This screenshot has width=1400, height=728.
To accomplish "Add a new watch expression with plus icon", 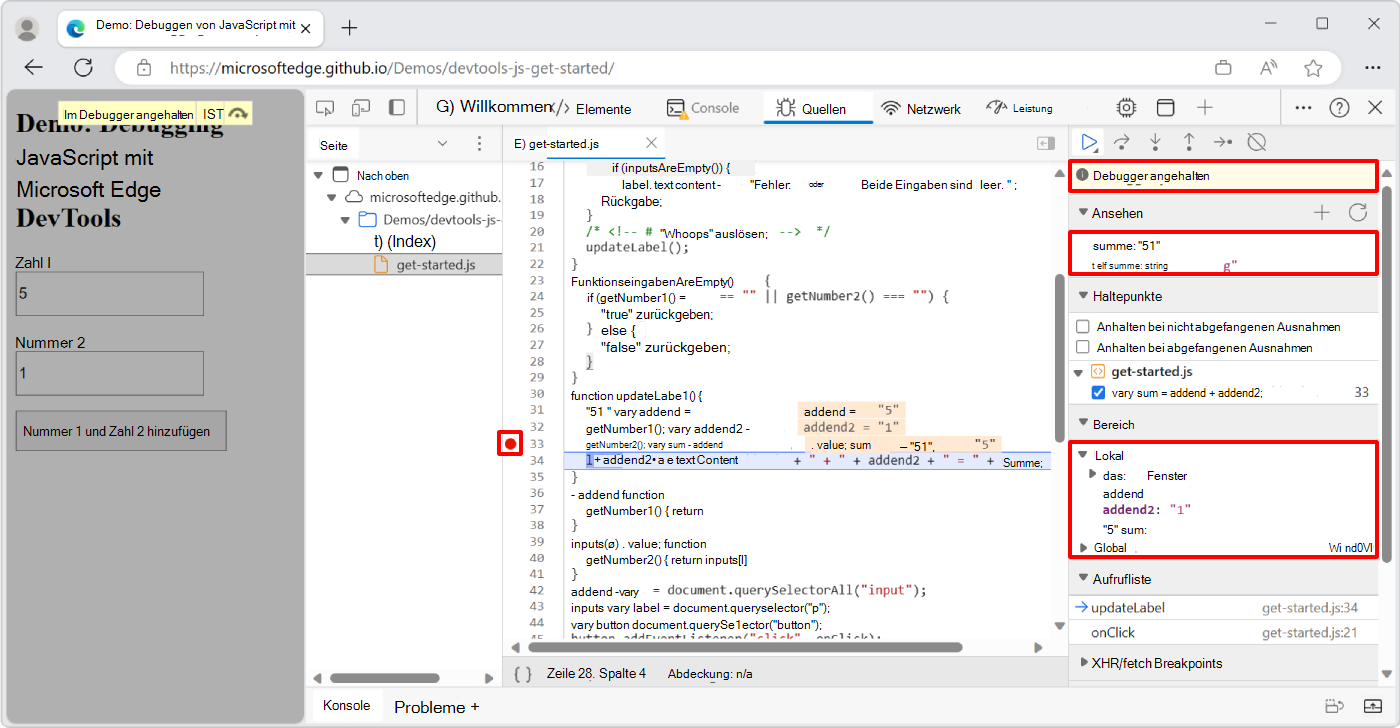I will (1321, 212).
